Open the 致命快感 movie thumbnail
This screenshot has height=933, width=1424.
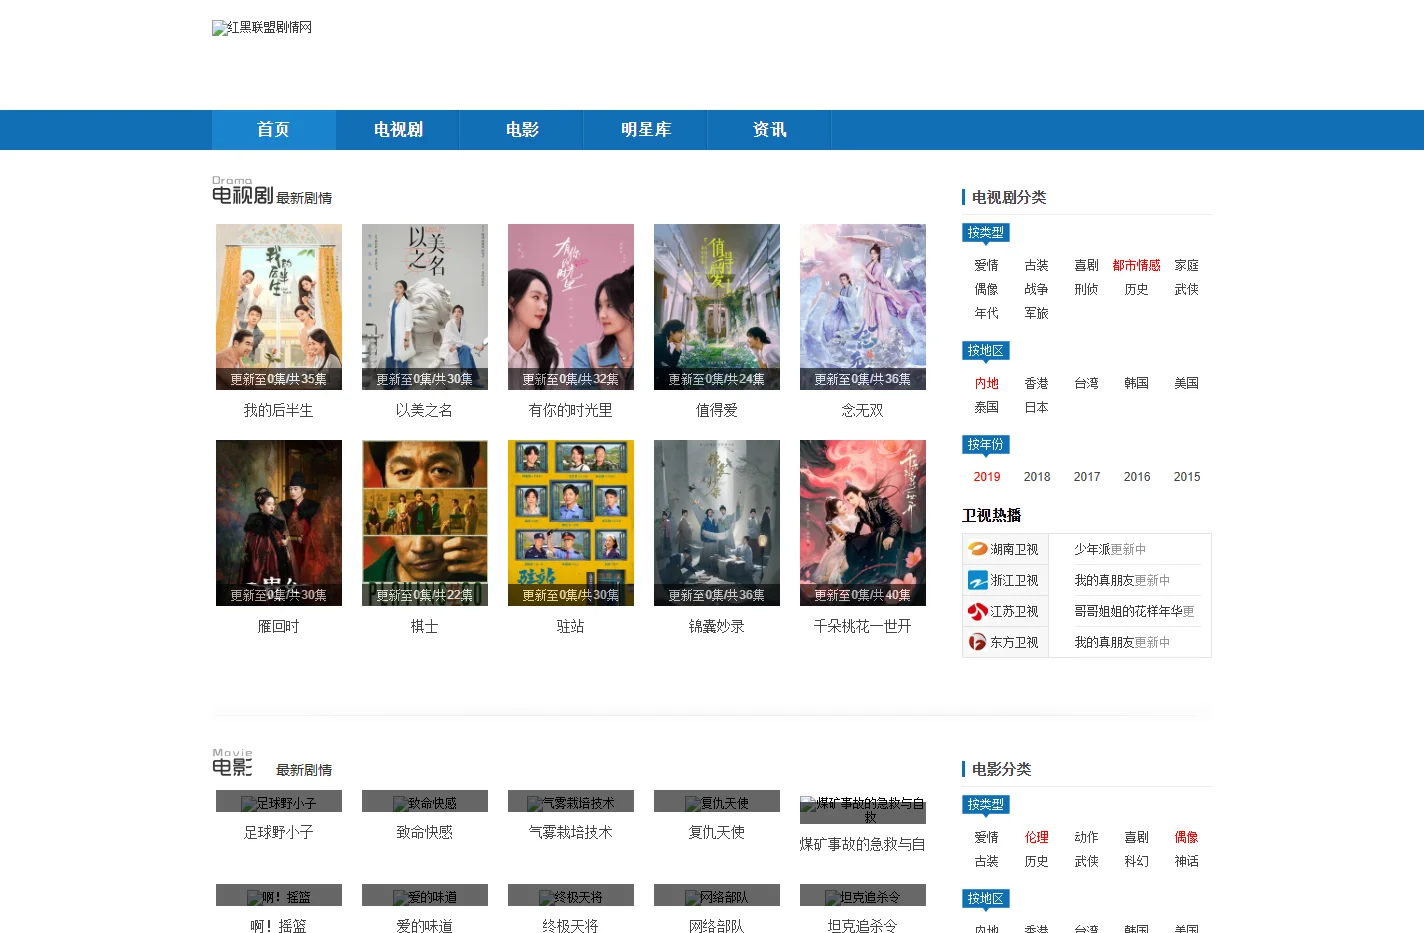click(x=425, y=802)
